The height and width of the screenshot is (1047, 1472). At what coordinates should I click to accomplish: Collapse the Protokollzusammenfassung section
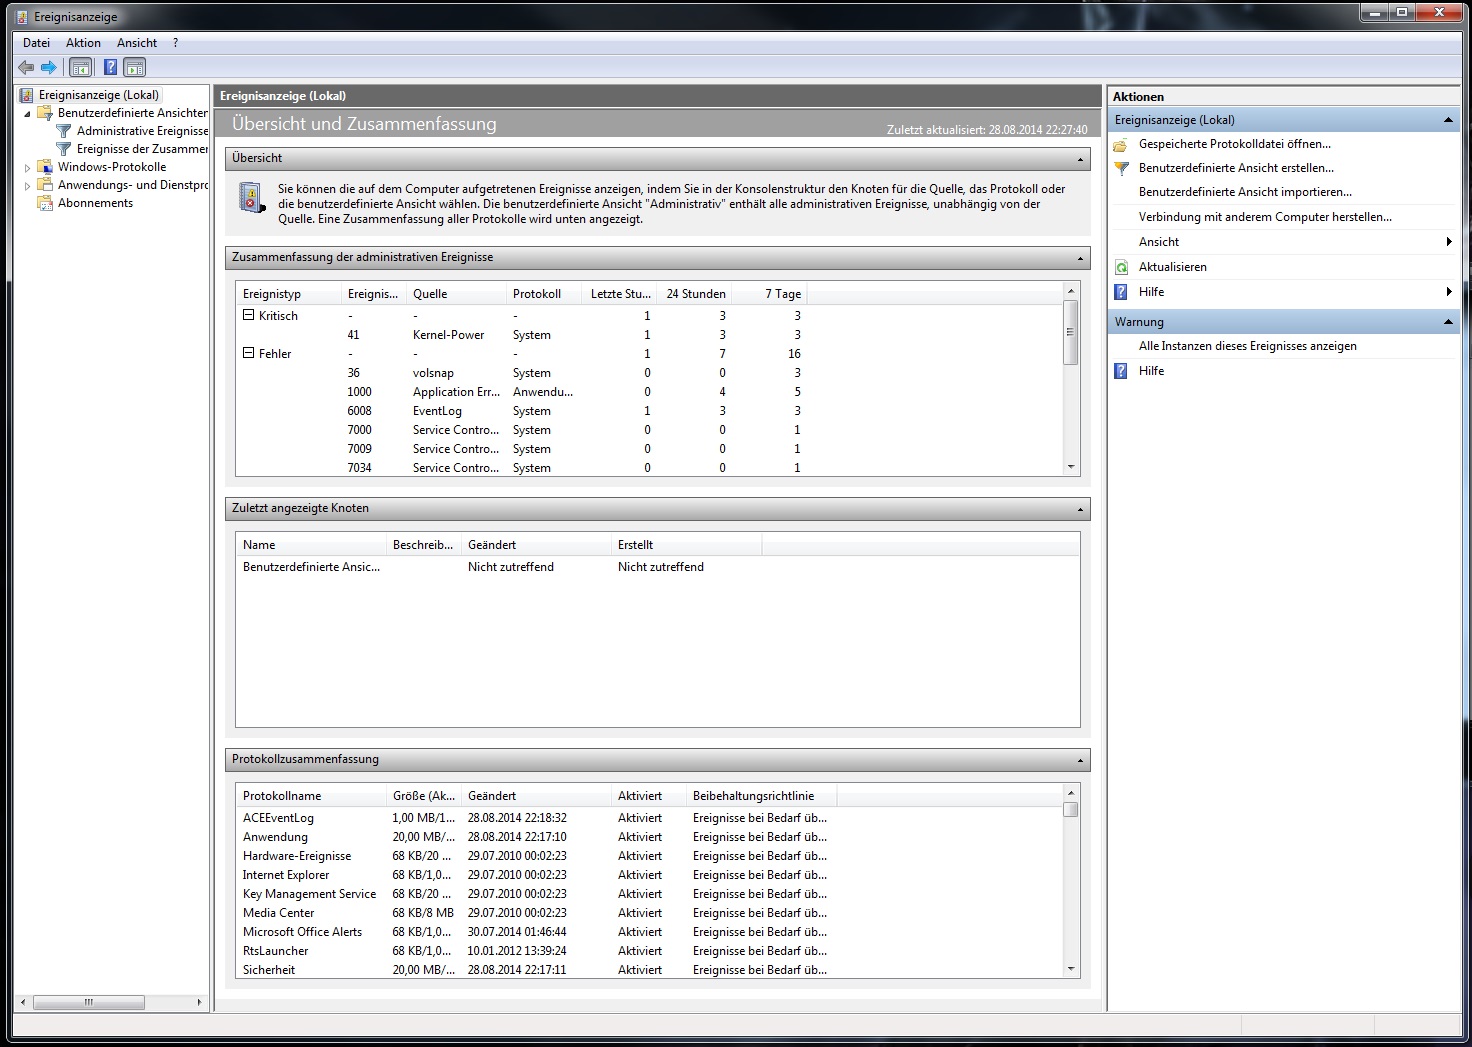pyautogui.click(x=1080, y=760)
